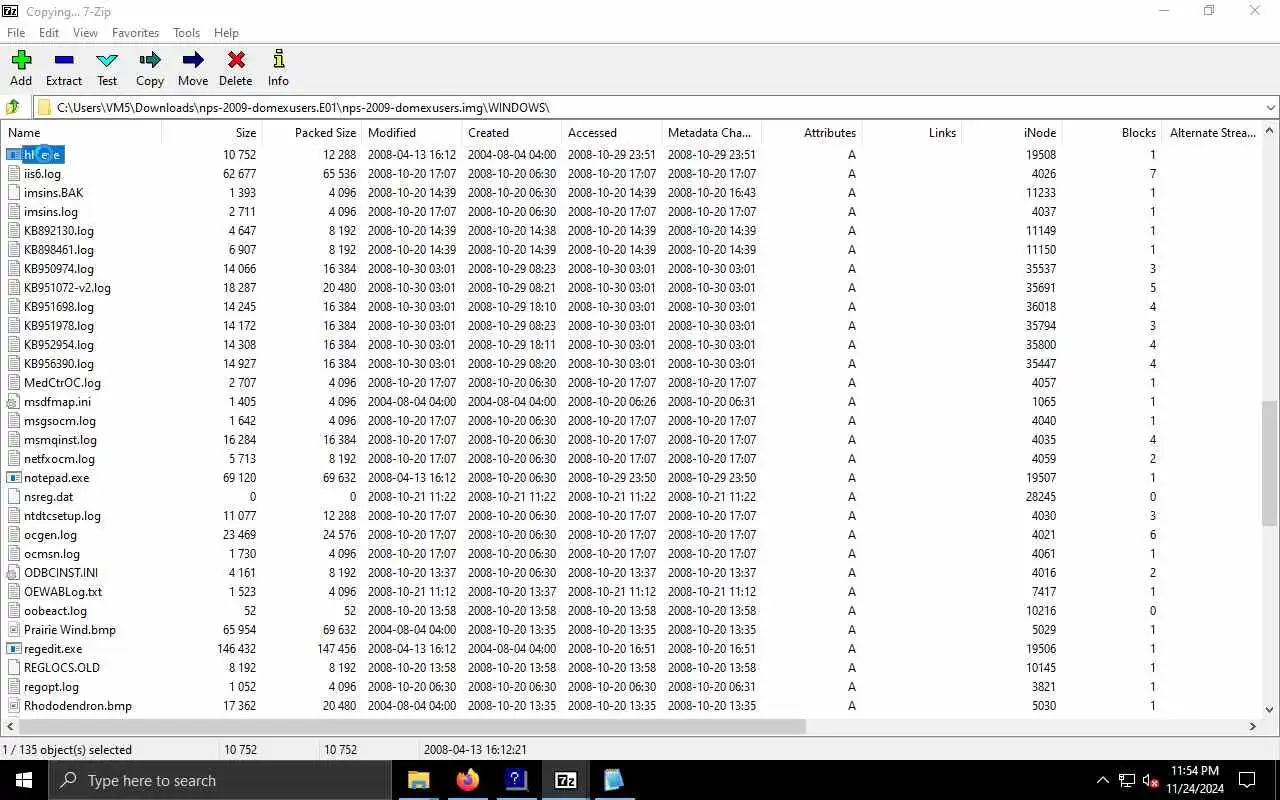Open Firefox from the taskbar
Image resolution: width=1280 pixels, height=800 pixels.
[x=467, y=780]
